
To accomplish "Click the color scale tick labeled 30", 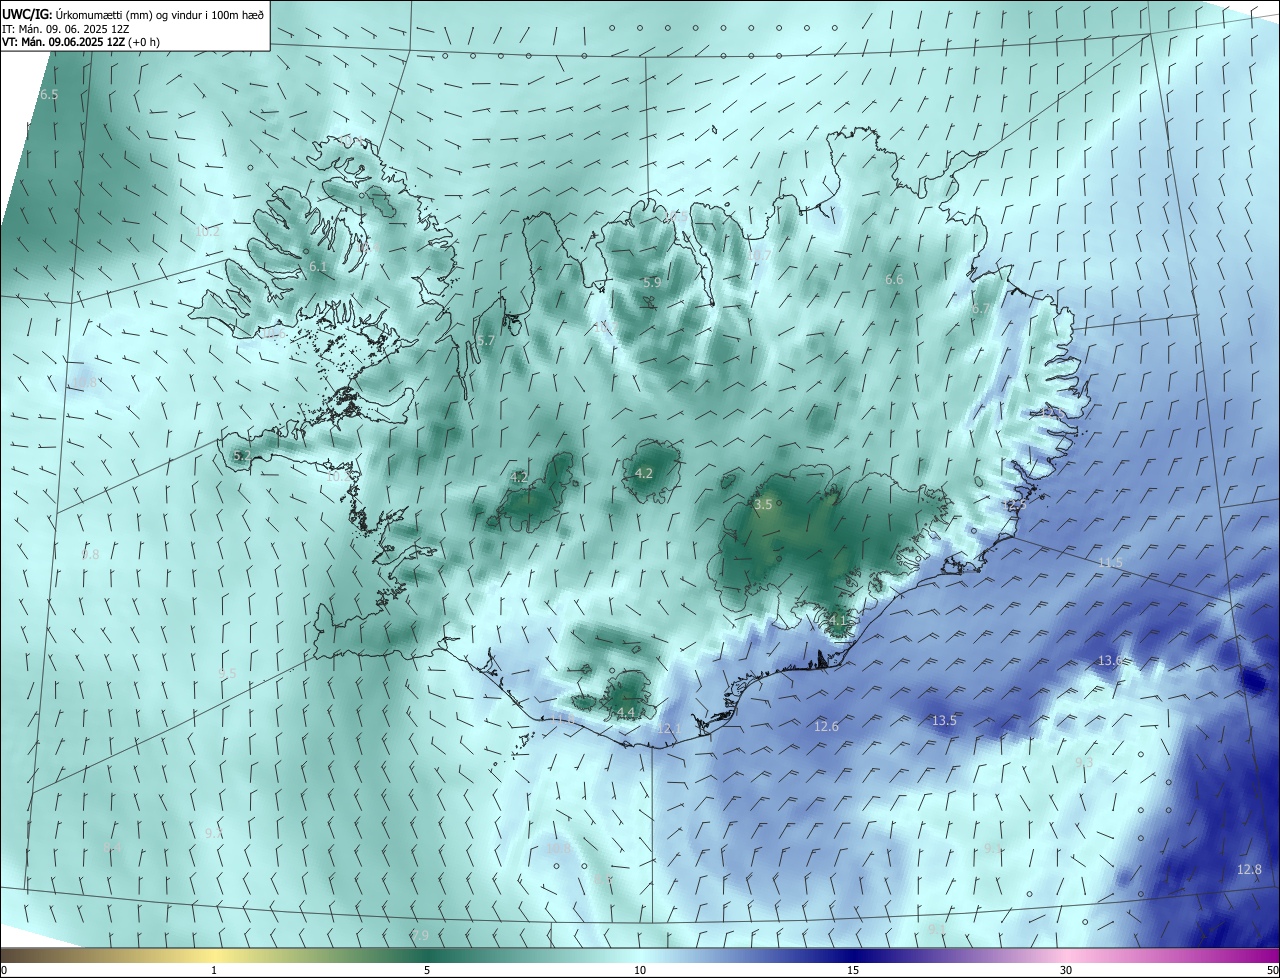I will pos(1066,970).
